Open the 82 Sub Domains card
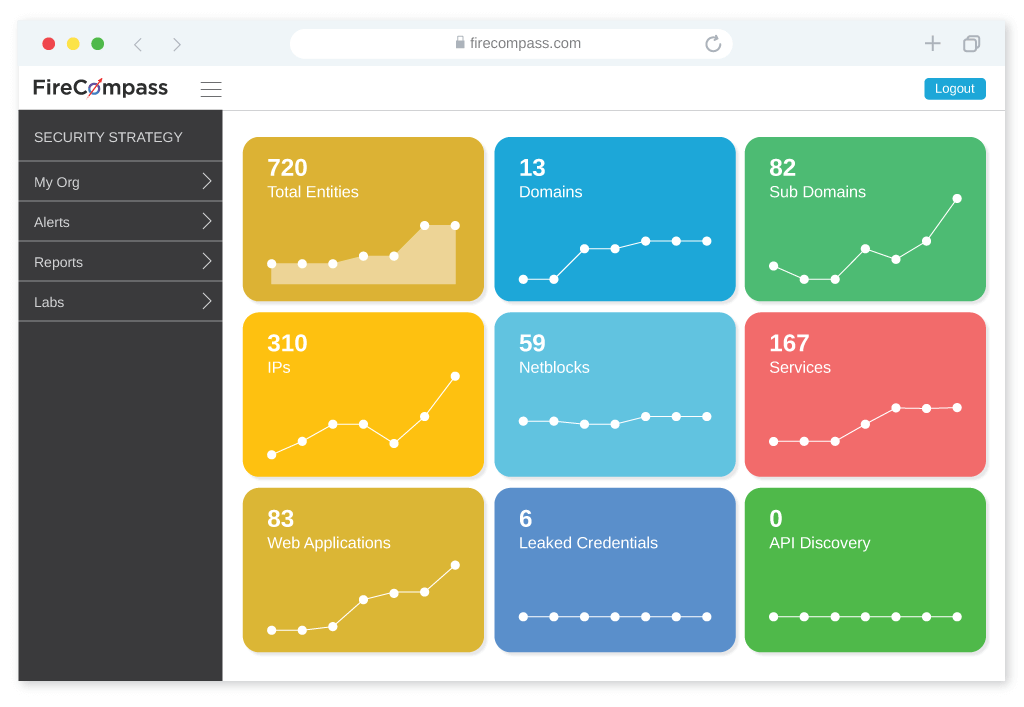Image resolution: width=1024 pixels, height=707 pixels. 865,219
